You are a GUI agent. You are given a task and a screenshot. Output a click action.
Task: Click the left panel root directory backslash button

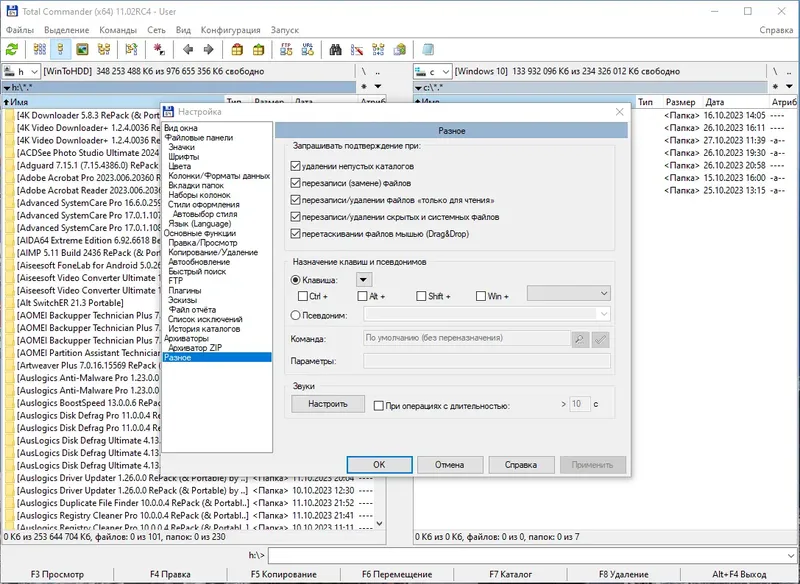[364, 71]
